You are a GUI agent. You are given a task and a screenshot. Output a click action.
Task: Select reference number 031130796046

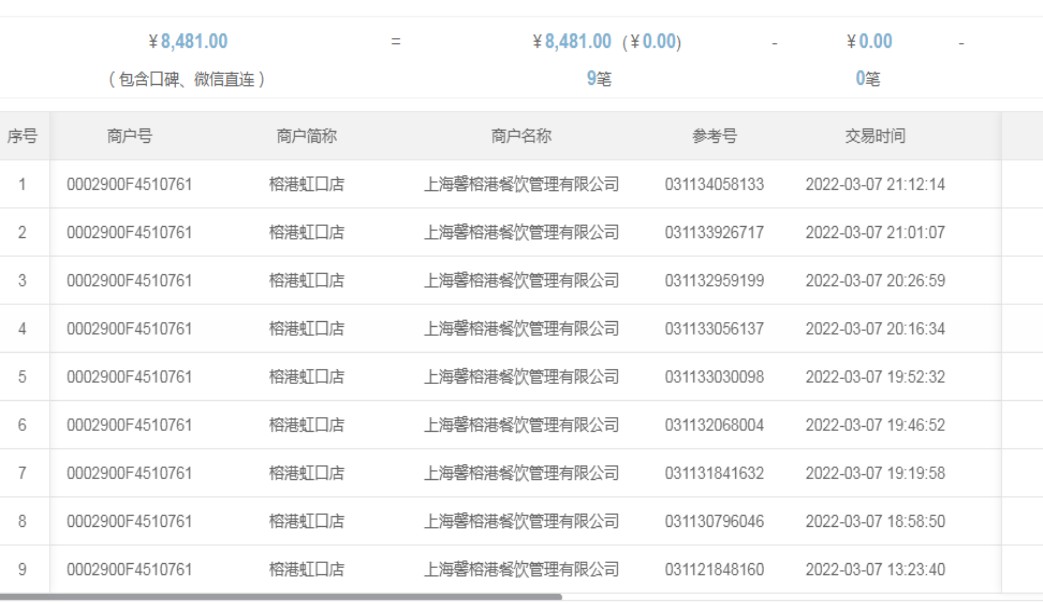[714, 521]
